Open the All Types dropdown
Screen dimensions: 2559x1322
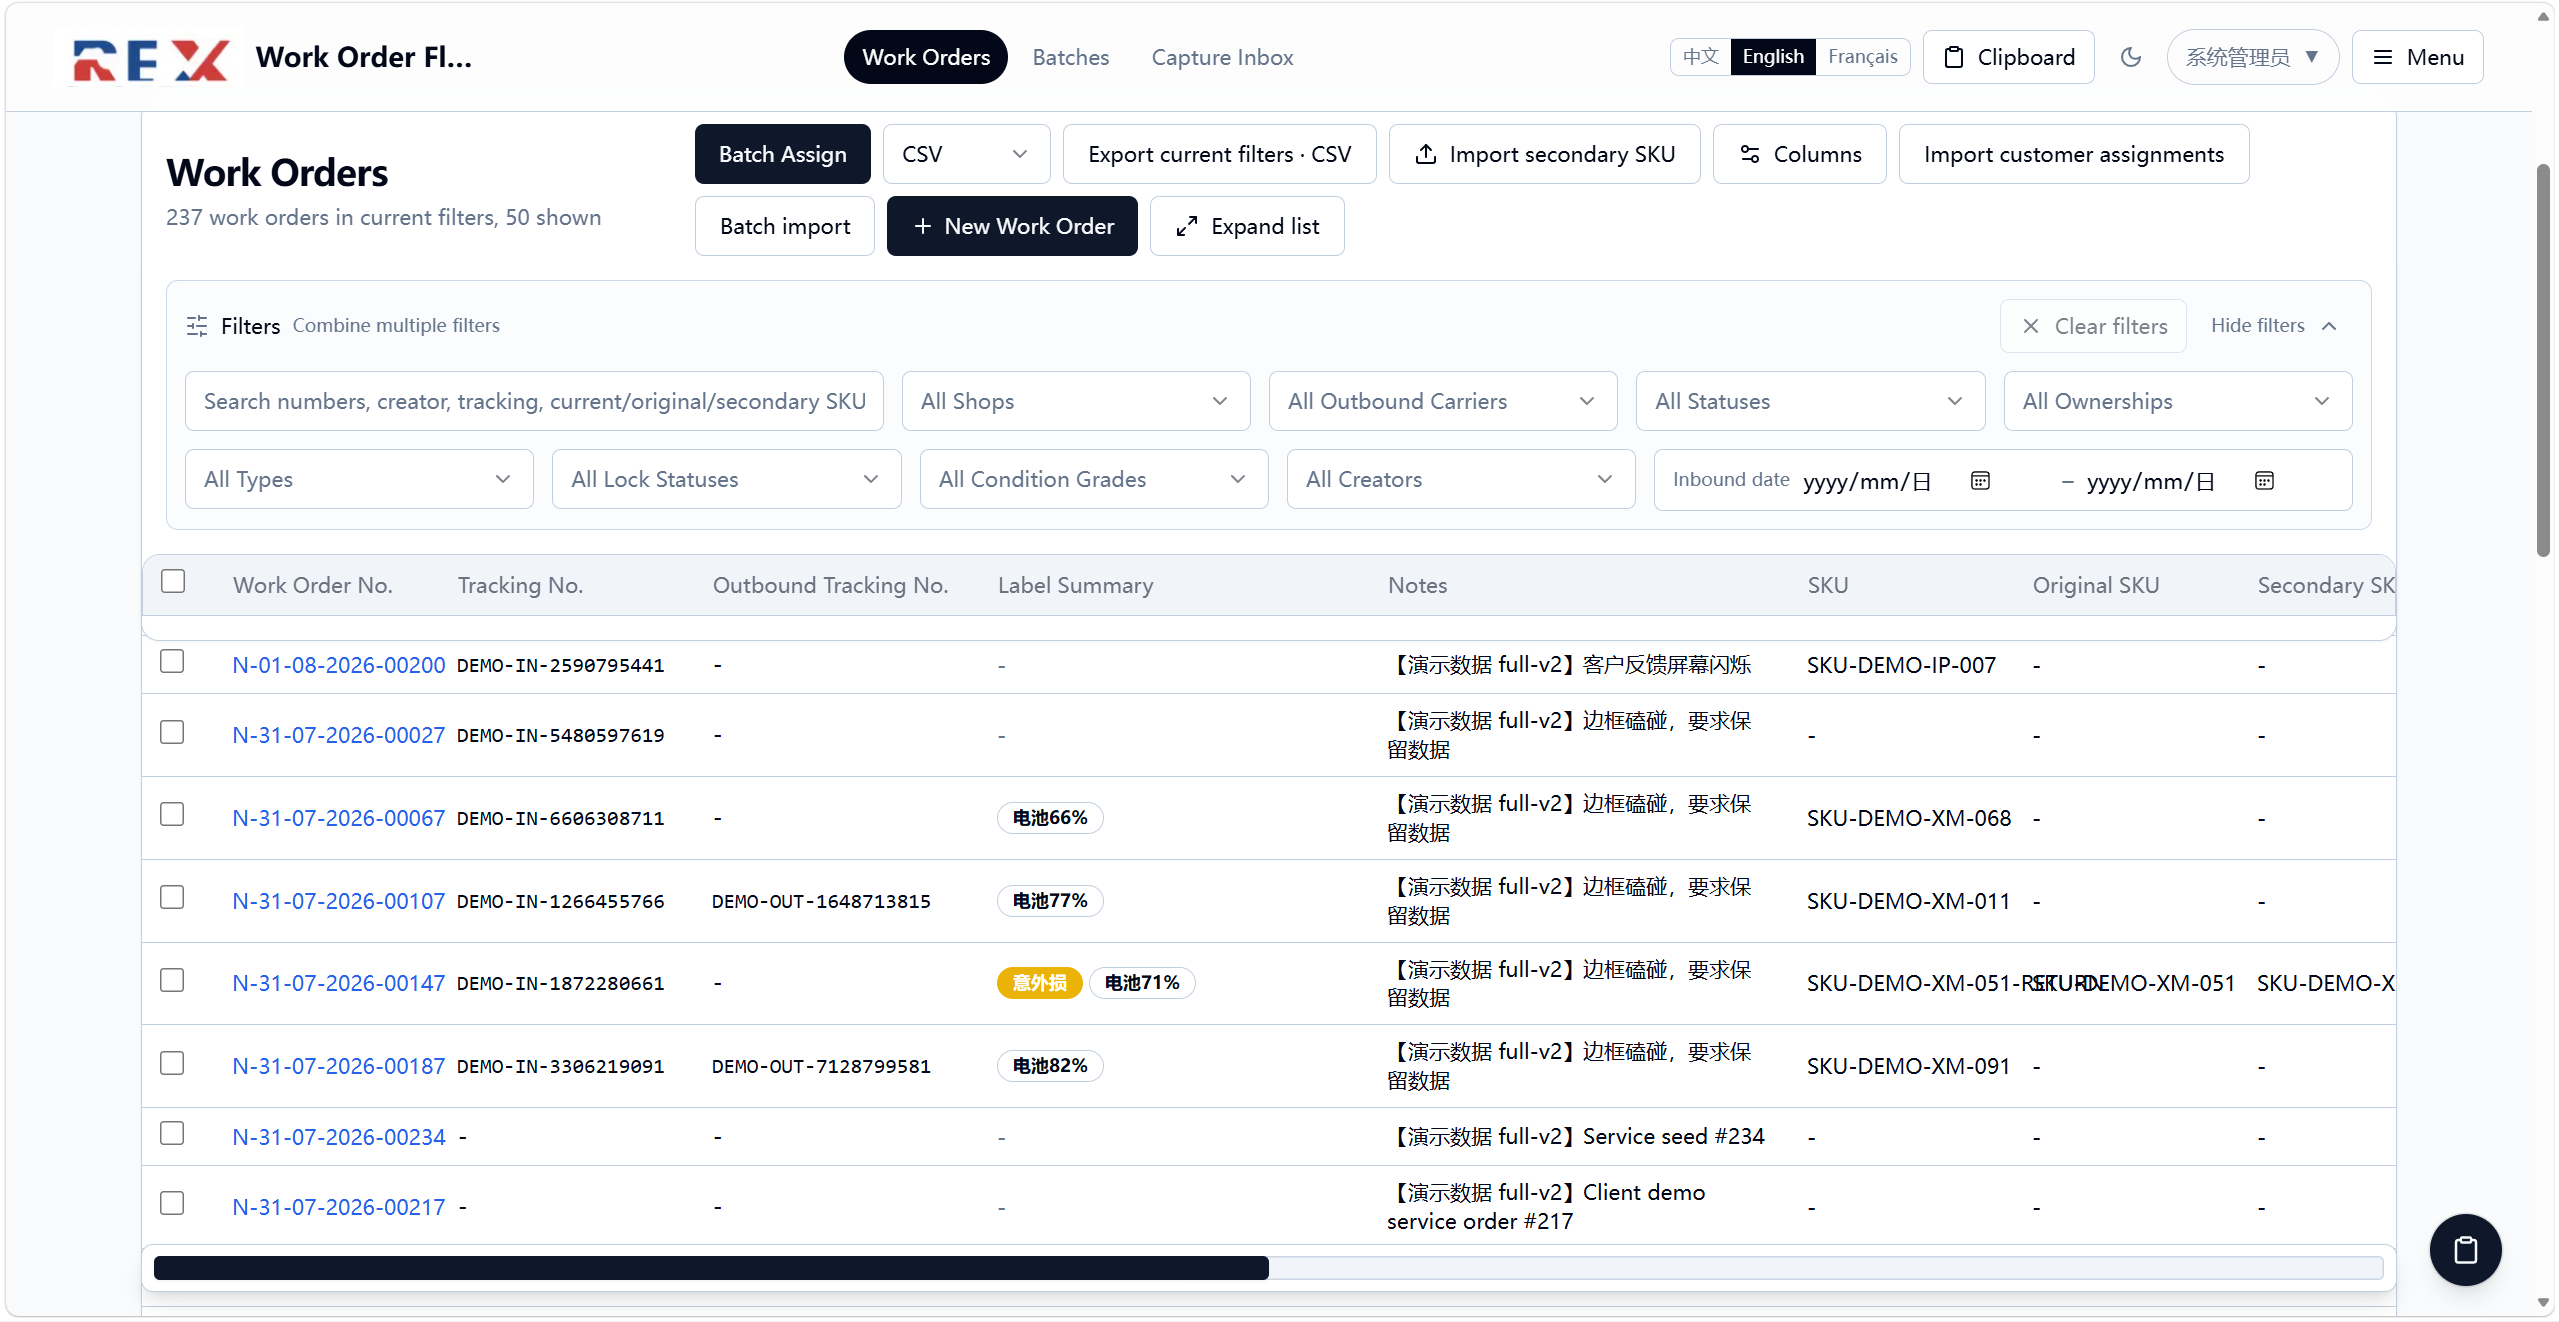(x=359, y=479)
